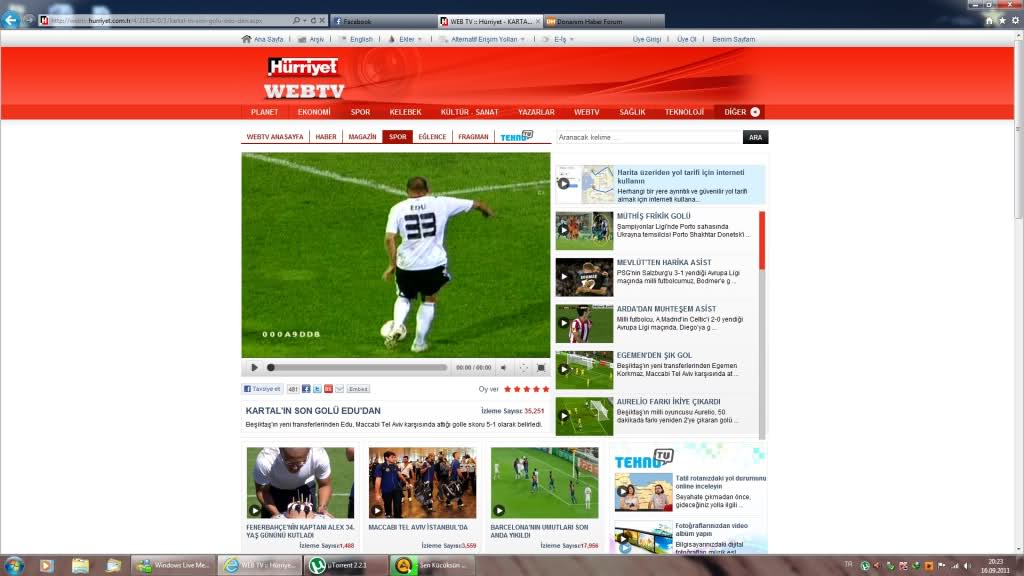Open MEVLÜT'TEN HARİKA ASİST video
This screenshot has height=576, width=1024.
[584, 277]
